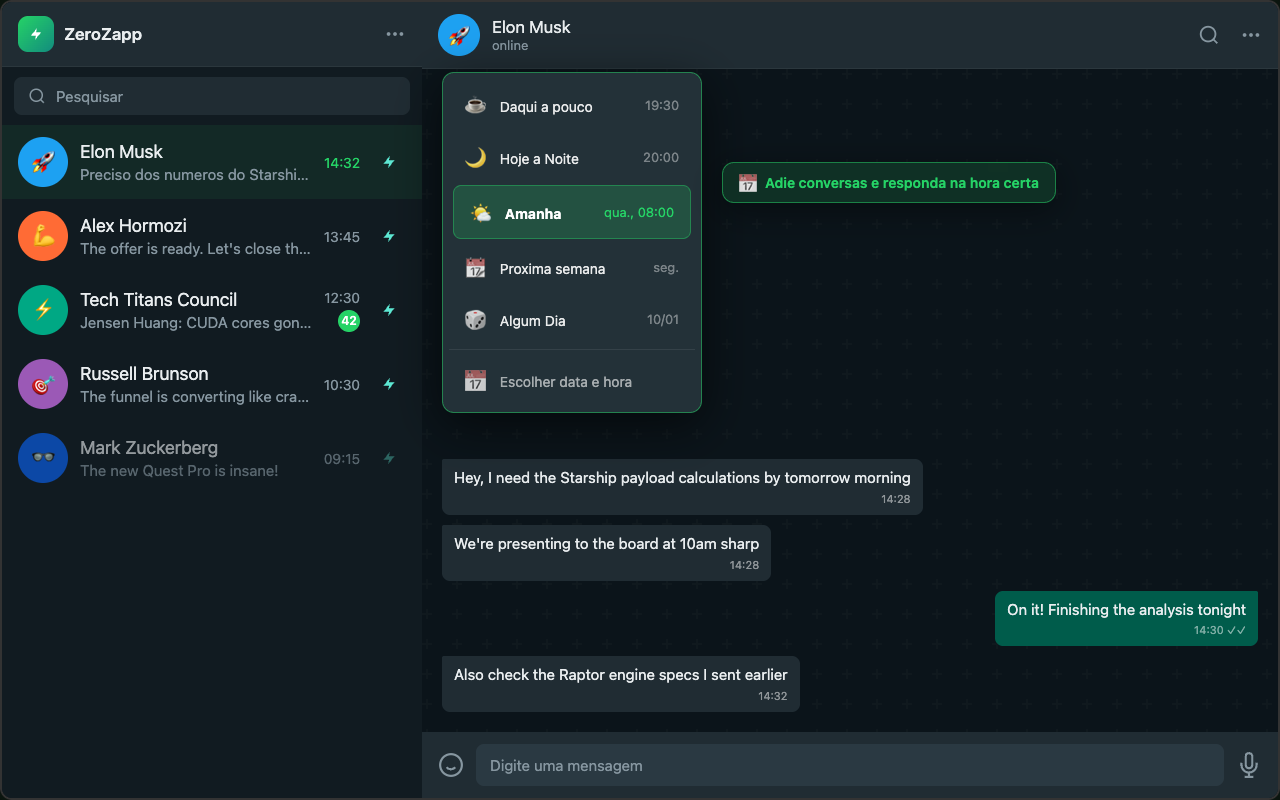Open the chat header more options menu

pyautogui.click(x=1250, y=35)
